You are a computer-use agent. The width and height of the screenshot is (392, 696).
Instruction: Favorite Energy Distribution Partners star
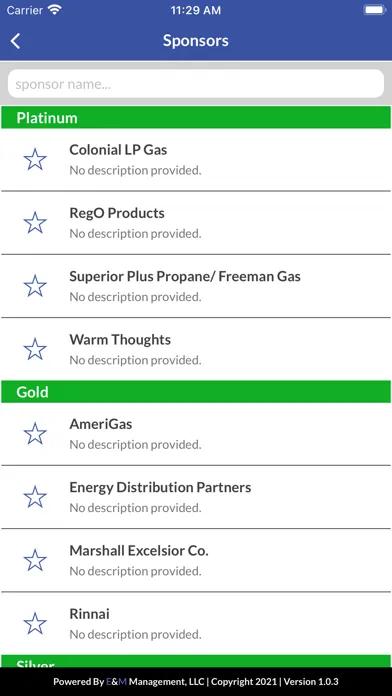tap(35, 497)
